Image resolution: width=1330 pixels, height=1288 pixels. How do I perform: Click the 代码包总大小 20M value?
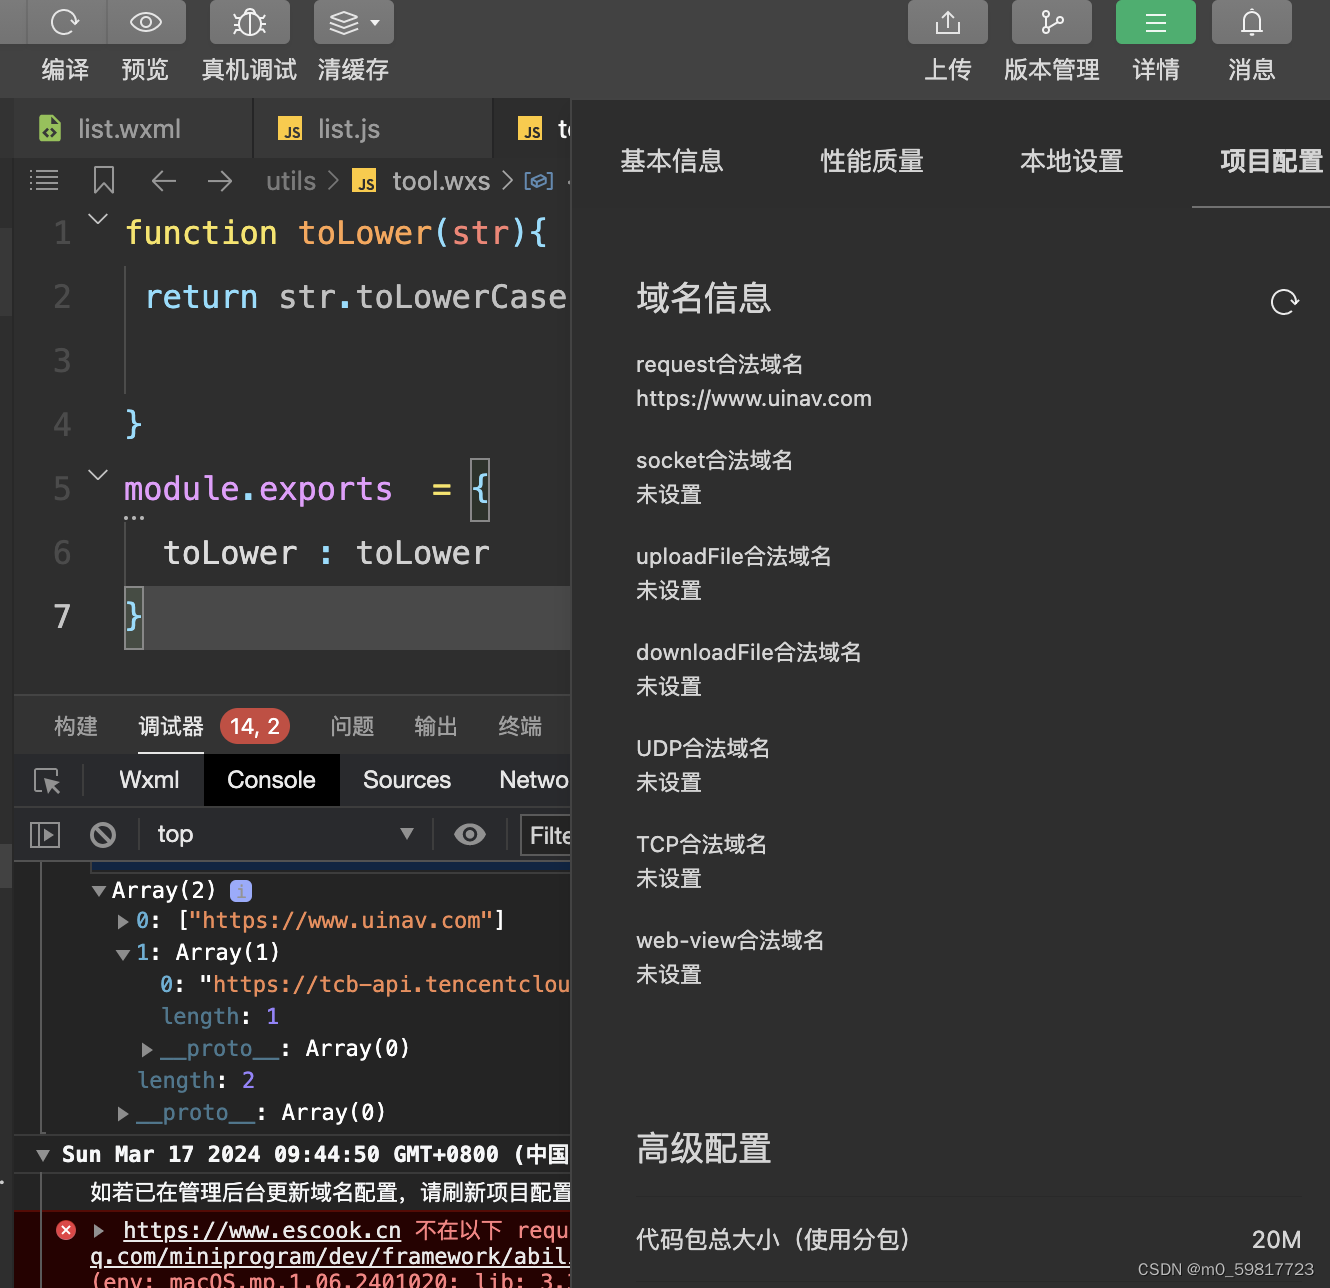1276,1240
